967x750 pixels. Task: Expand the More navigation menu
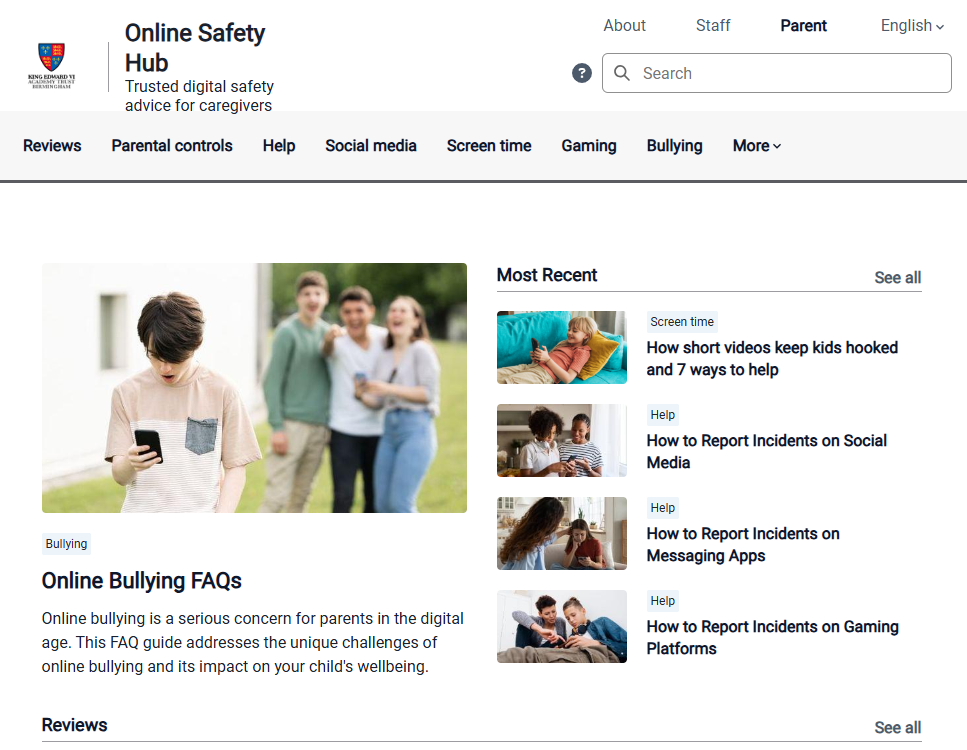756,146
